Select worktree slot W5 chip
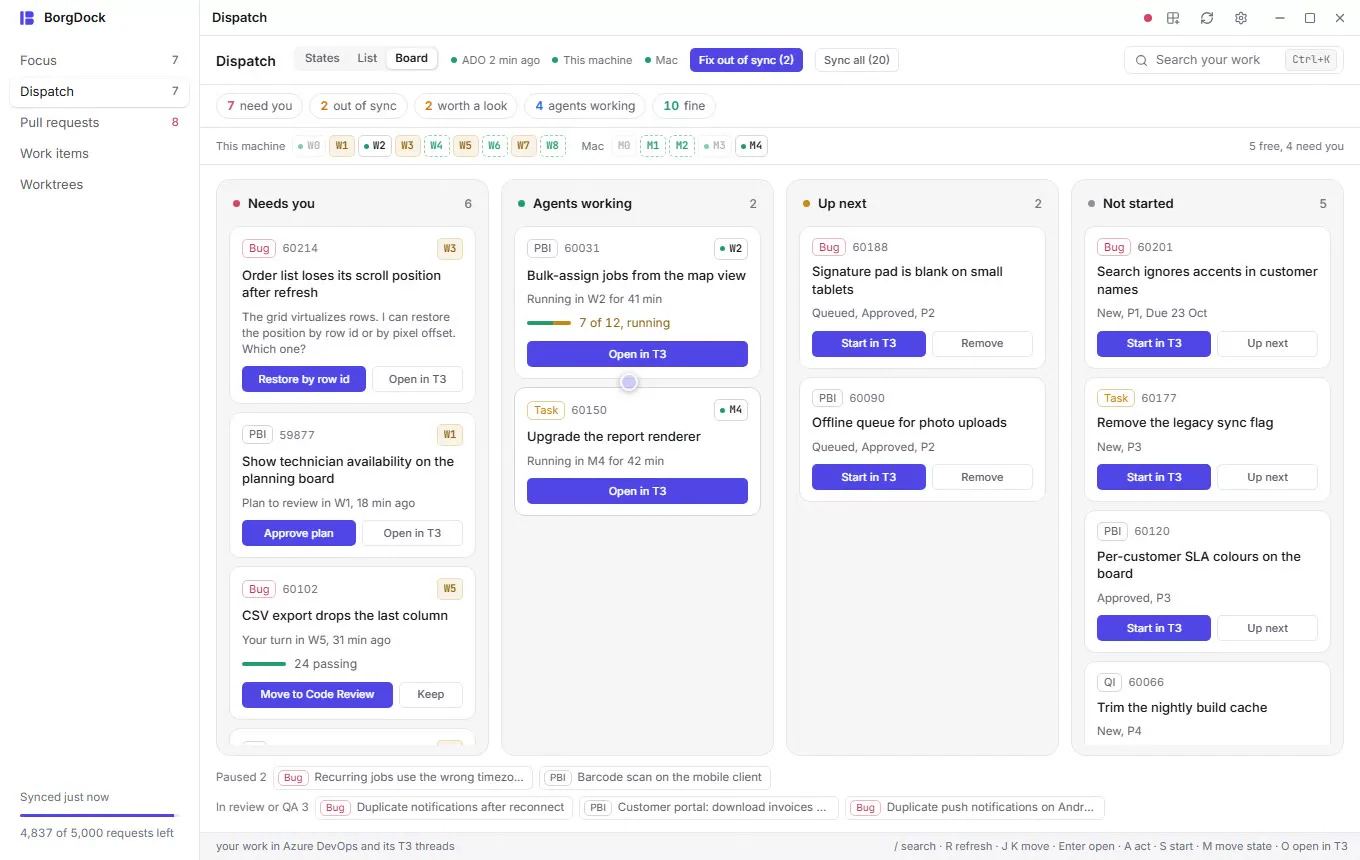 465,146
